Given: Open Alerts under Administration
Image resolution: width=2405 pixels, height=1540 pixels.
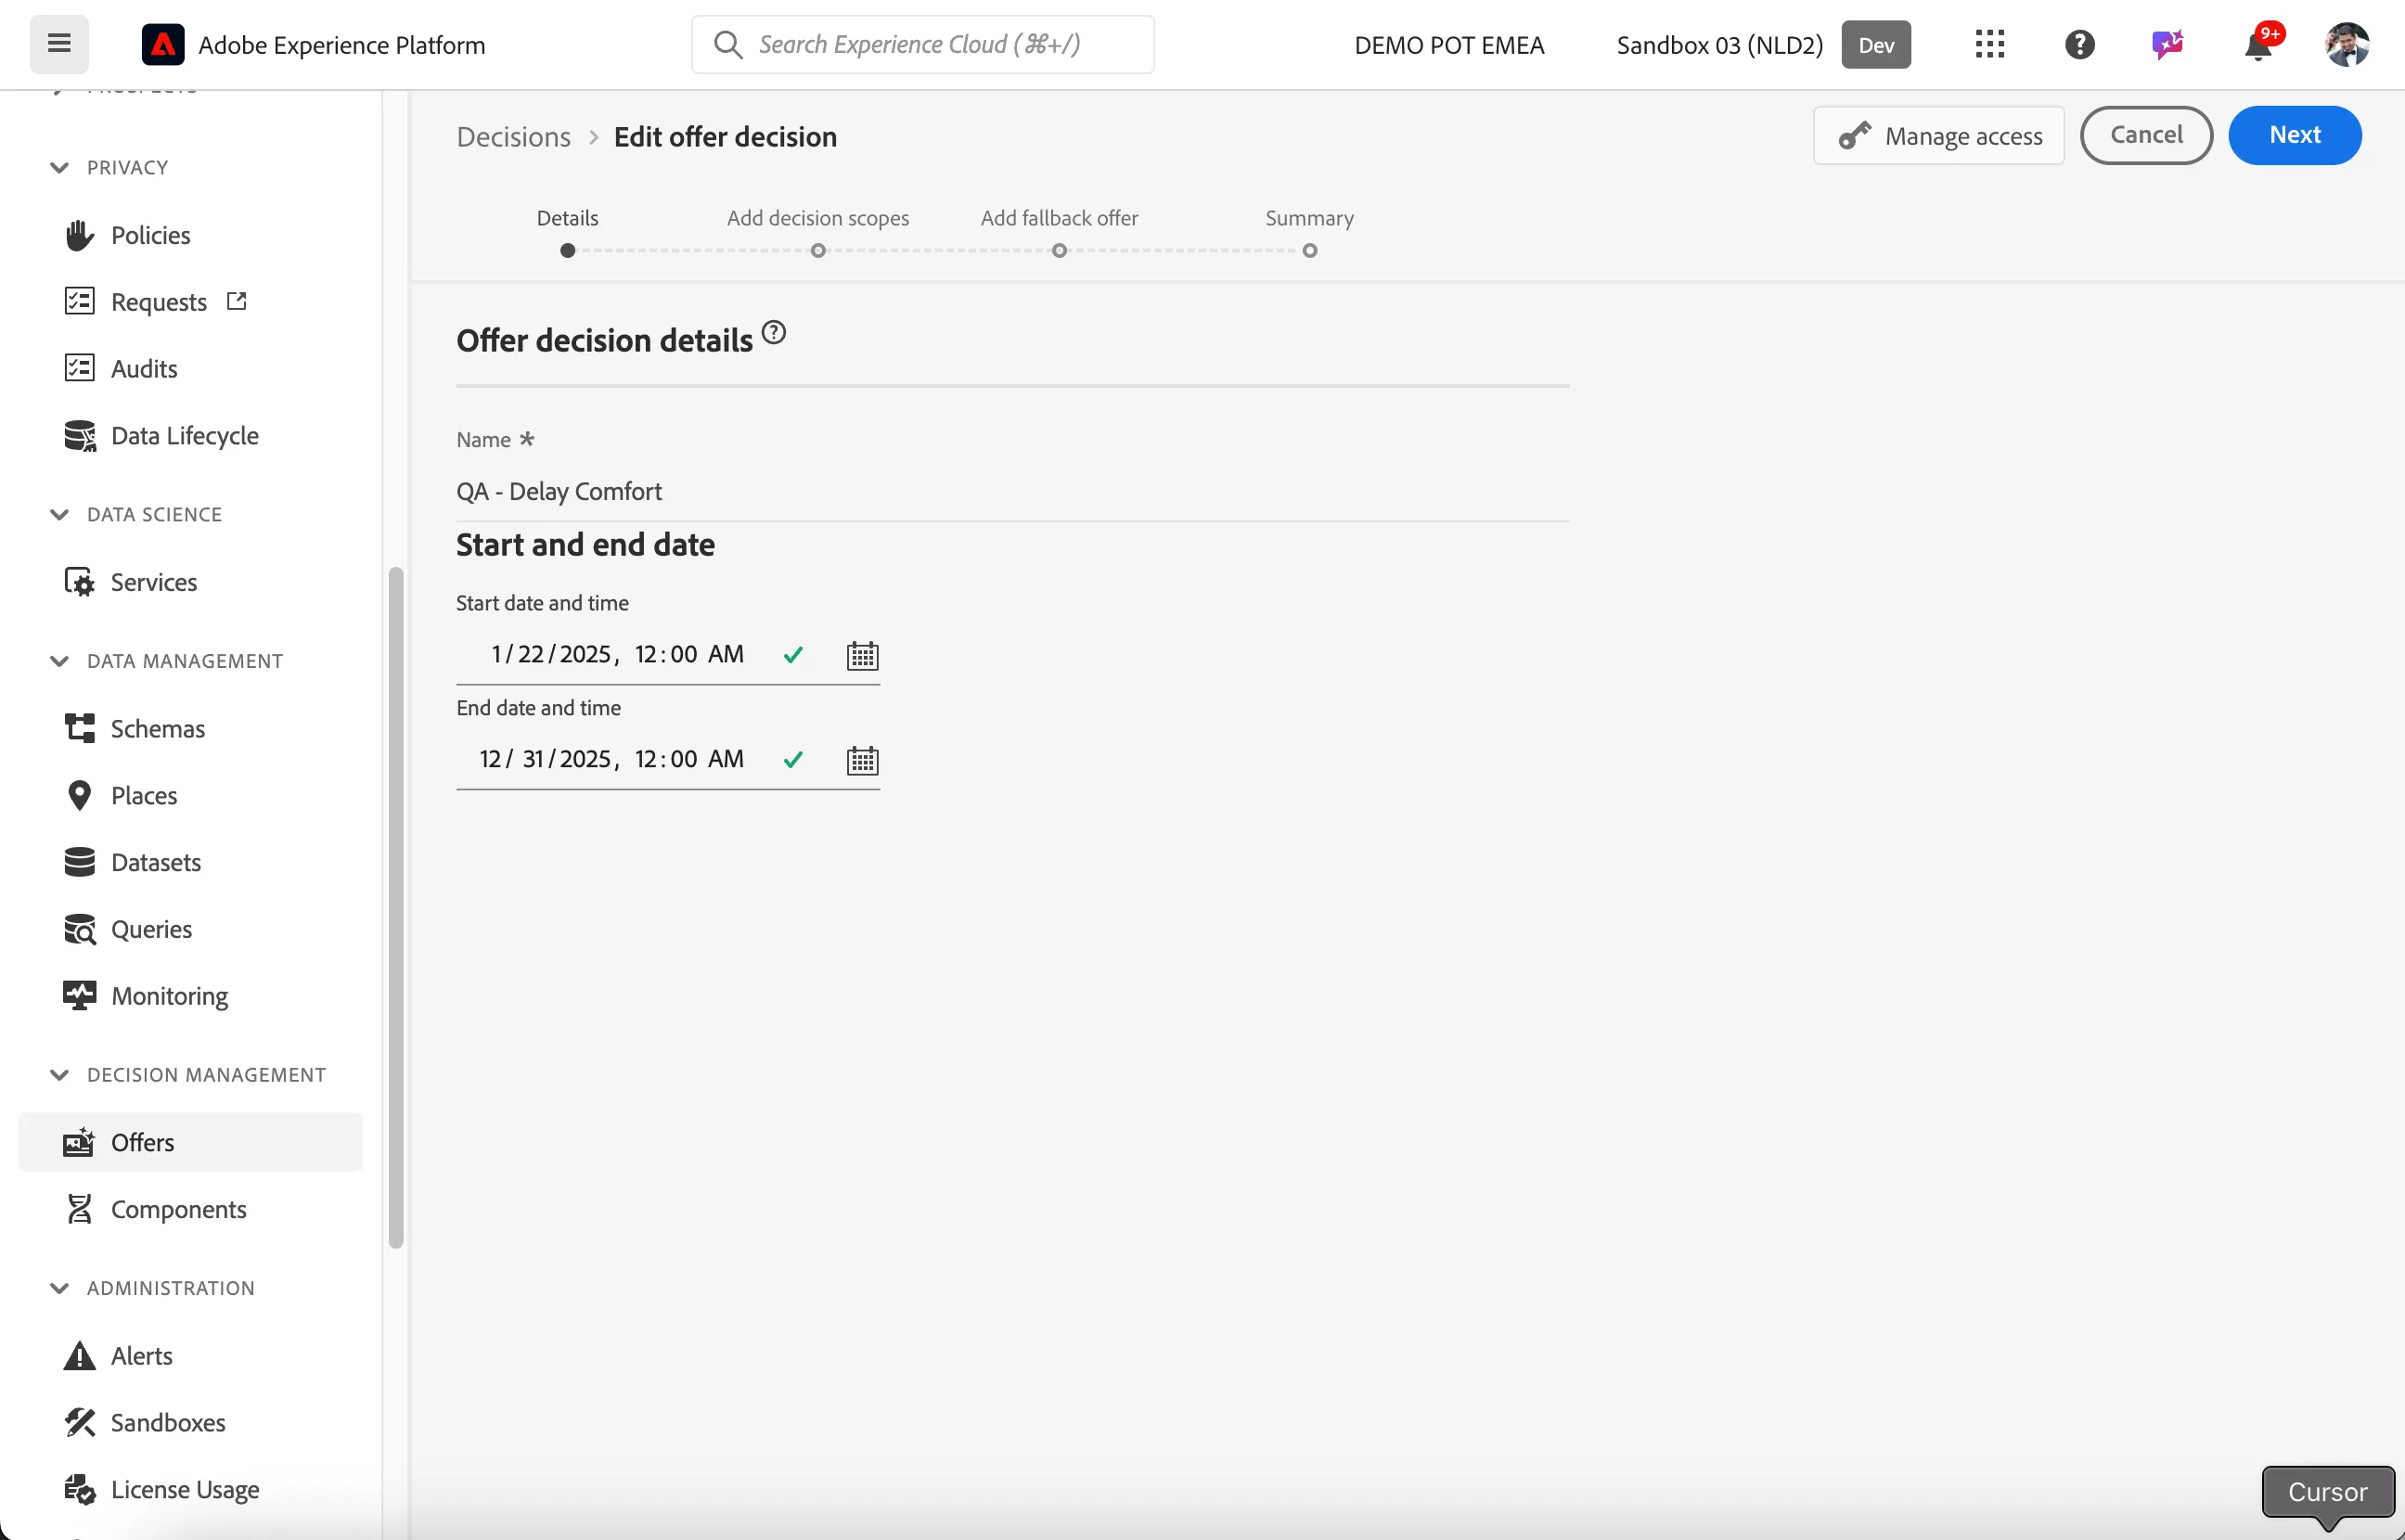Looking at the screenshot, I should point(190,1356).
